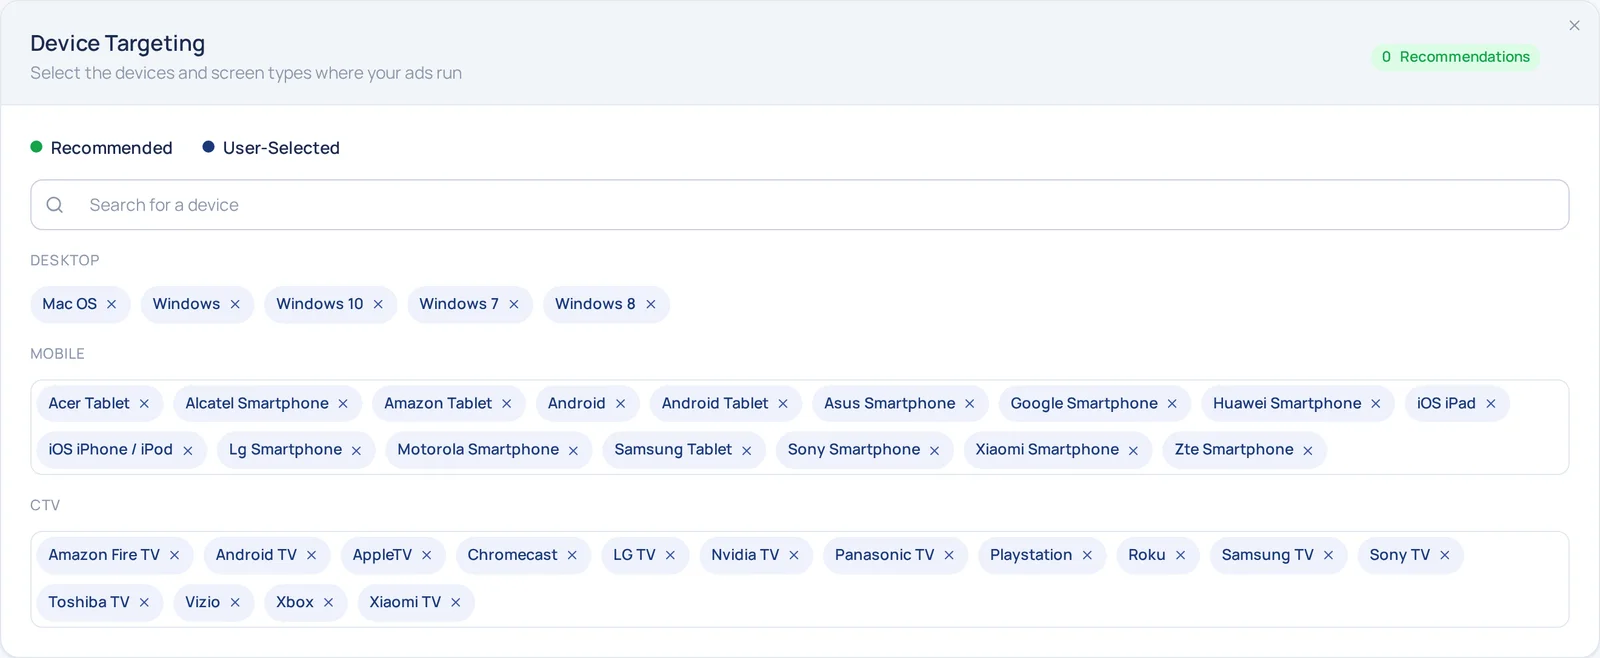Click the Windows device chip label
1600x658 pixels.
pyautogui.click(x=186, y=304)
